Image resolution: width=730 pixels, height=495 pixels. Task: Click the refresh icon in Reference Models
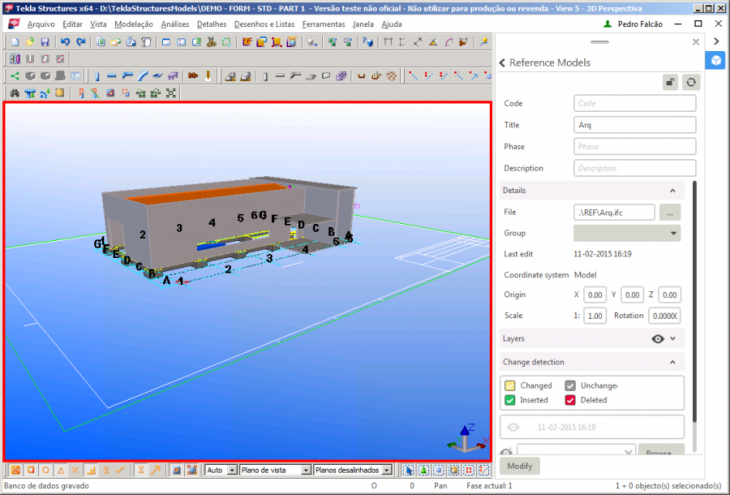click(x=689, y=83)
